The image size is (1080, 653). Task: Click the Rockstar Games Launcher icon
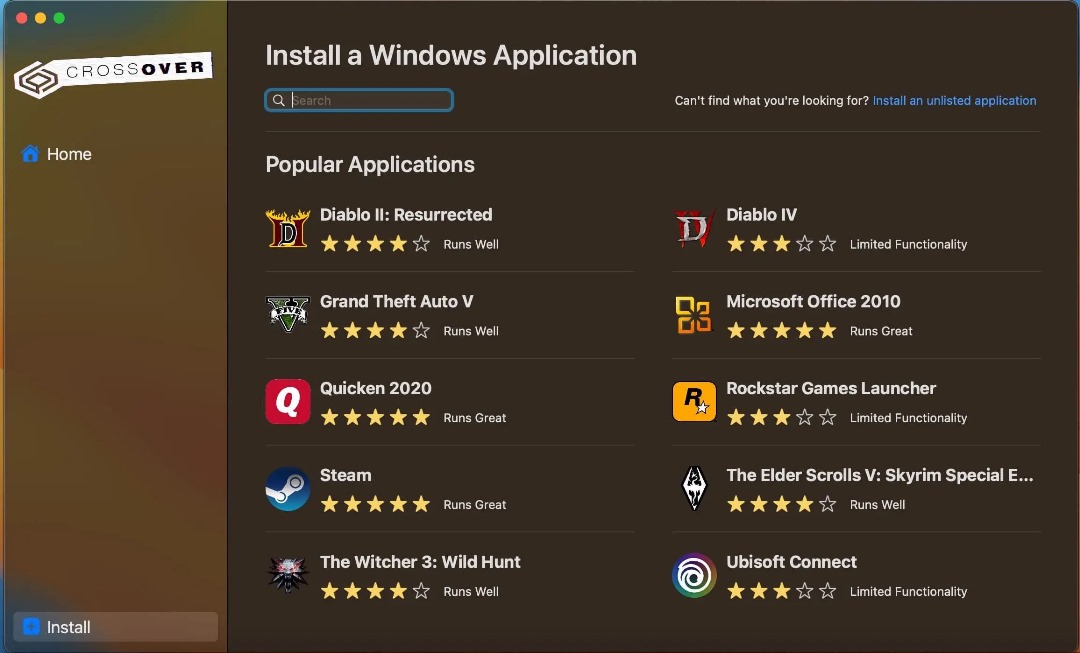[x=694, y=402]
